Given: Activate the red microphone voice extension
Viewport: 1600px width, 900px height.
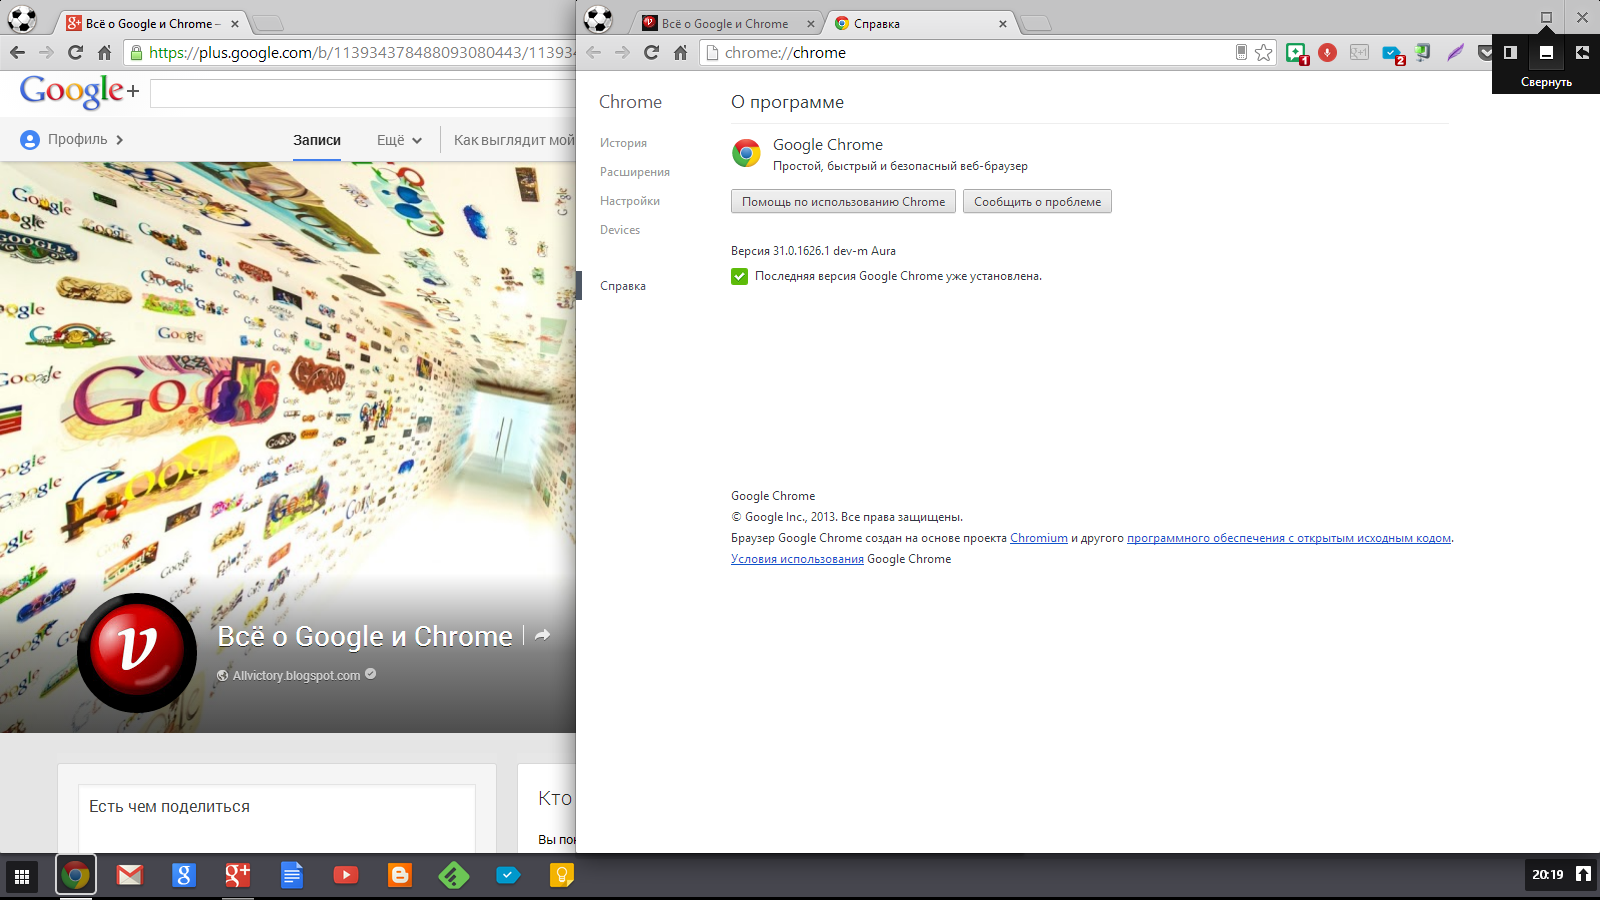Looking at the screenshot, I should click(1328, 53).
